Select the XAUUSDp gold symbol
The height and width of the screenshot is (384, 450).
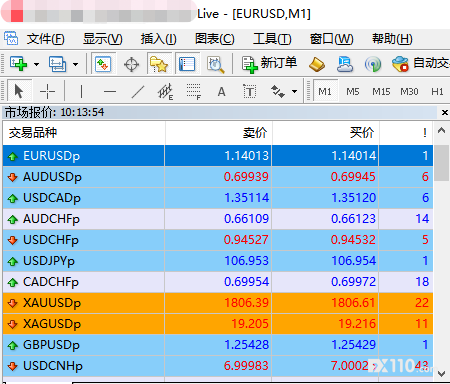pos(52,303)
